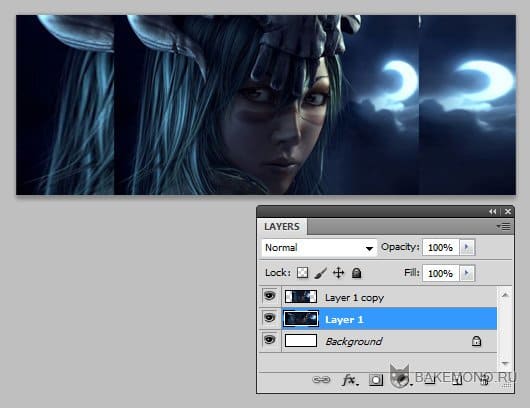Select the Layer 1 copy layer name
Viewport: 530px width, 408px height.
[354, 298]
